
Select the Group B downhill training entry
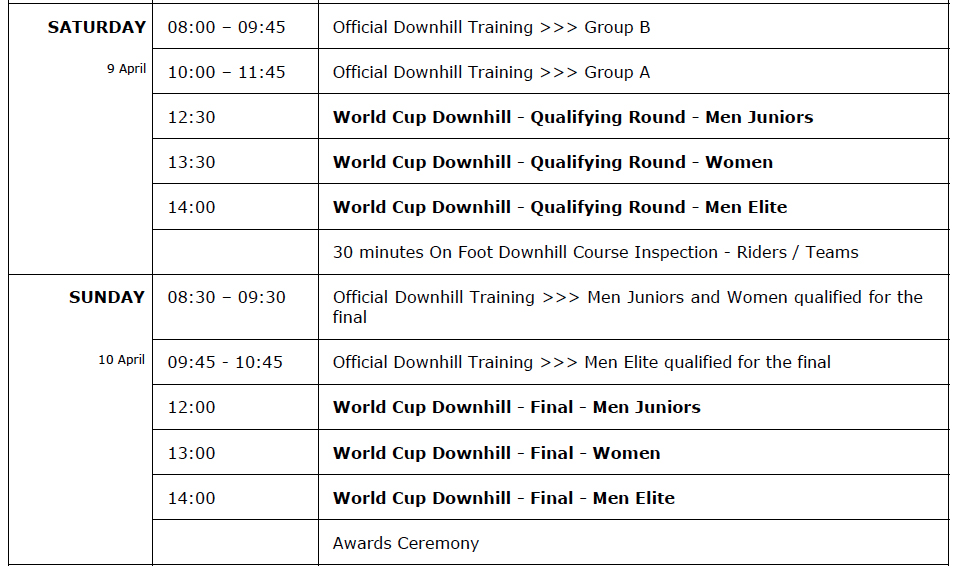click(x=491, y=28)
